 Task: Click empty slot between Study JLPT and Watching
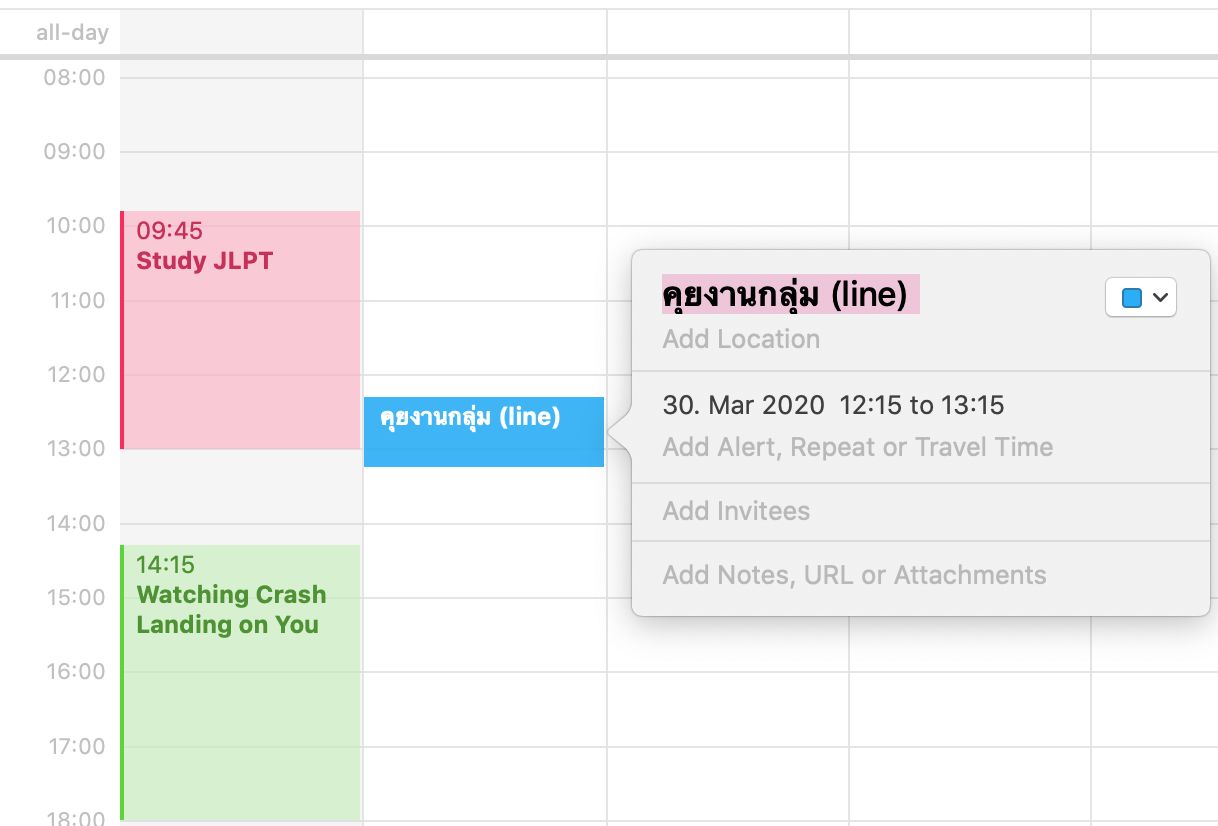(240, 497)
